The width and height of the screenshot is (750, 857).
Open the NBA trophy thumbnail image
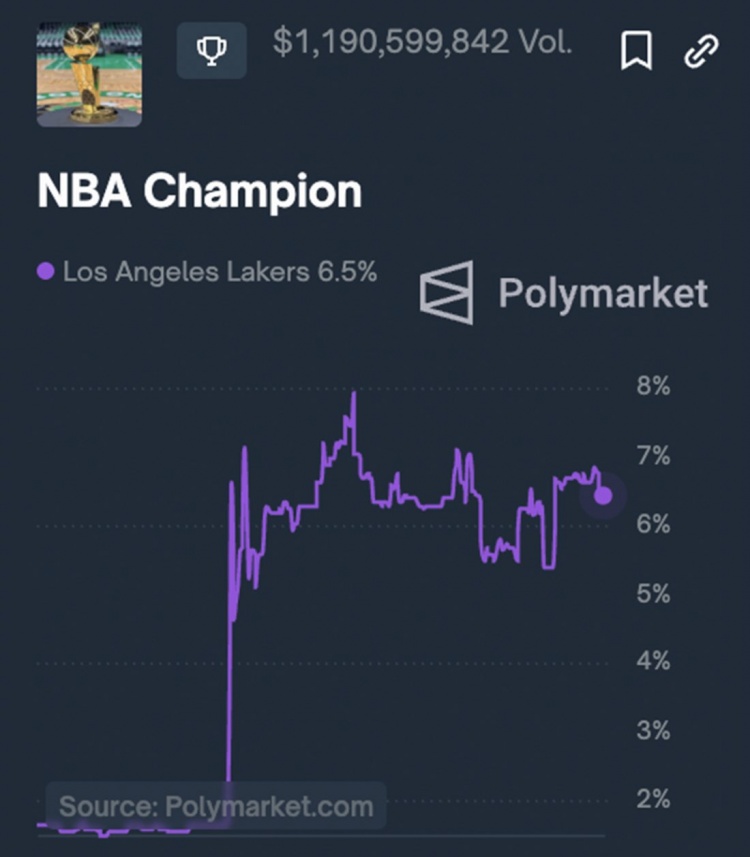89,75
